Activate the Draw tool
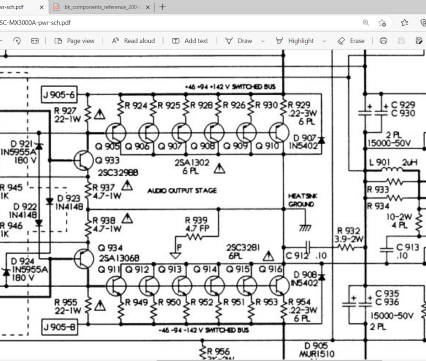The image size is (426, 361). (x=239, y=41)
